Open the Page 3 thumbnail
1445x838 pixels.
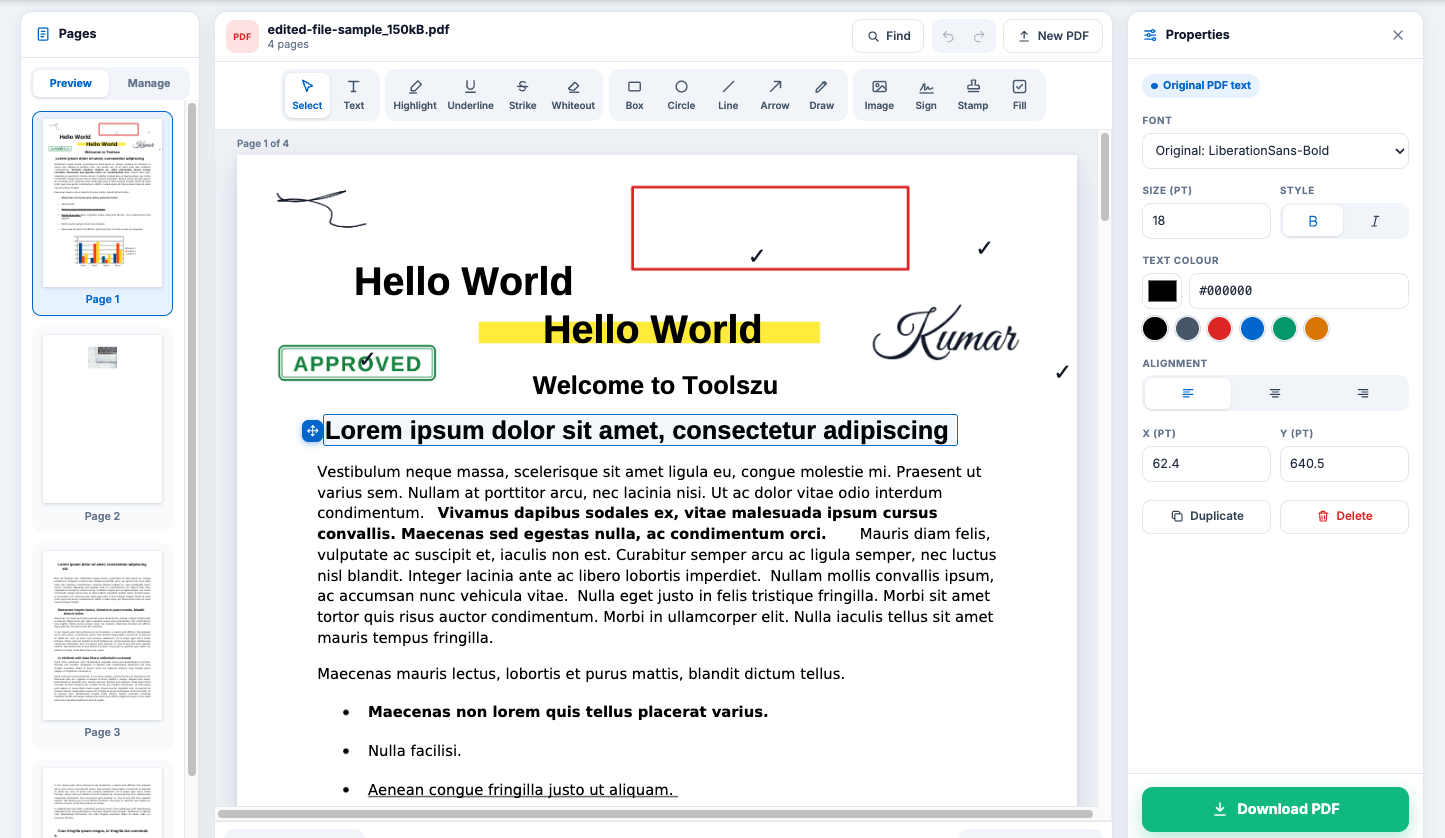click(102, 645)
